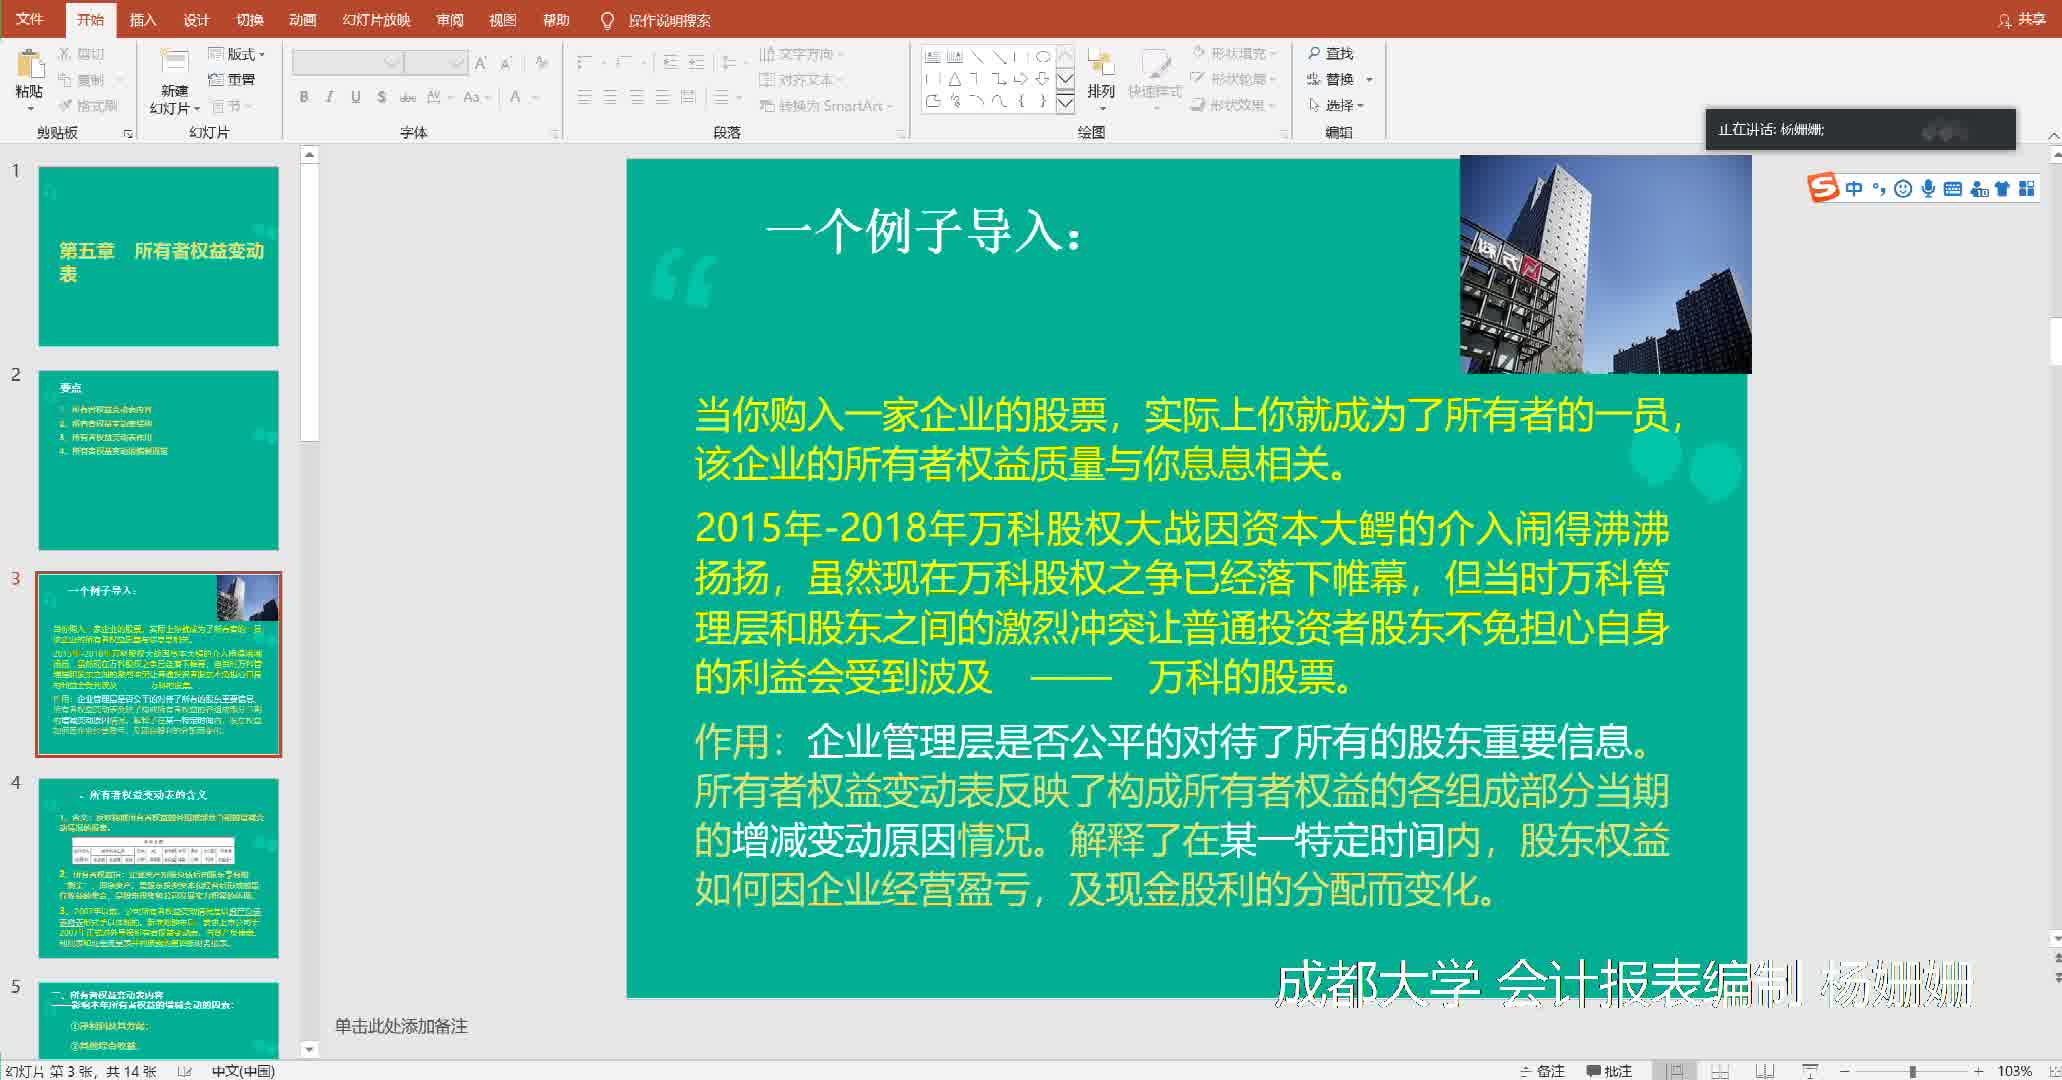2062x1080 pixels.
Task: Toggle text Shadow (S) formatting
Action: (381, 97)
